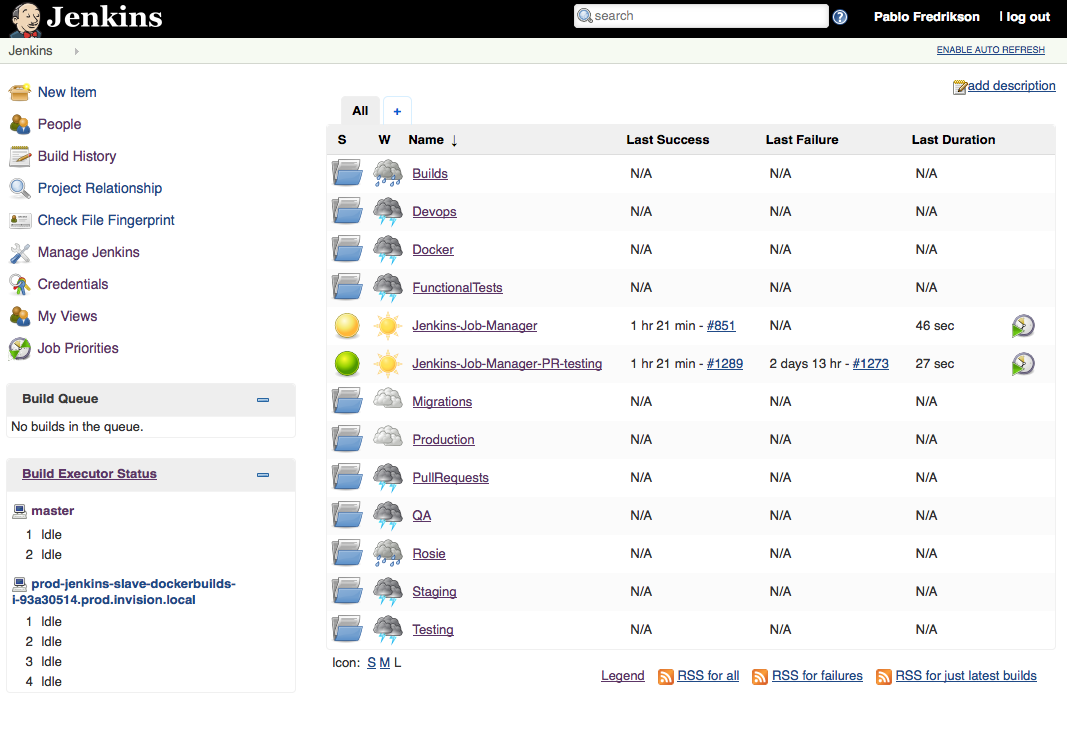The width and height of the screenshot is (1067, 734).
Task: Open Manage Jenkins
Action: tap(88, 252)
